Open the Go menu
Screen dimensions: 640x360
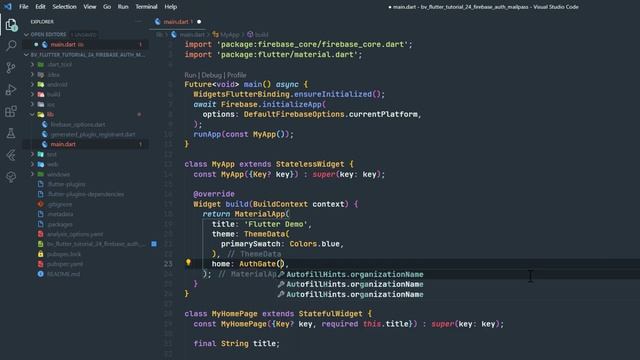pyautogui.click(x=107, y=7)
